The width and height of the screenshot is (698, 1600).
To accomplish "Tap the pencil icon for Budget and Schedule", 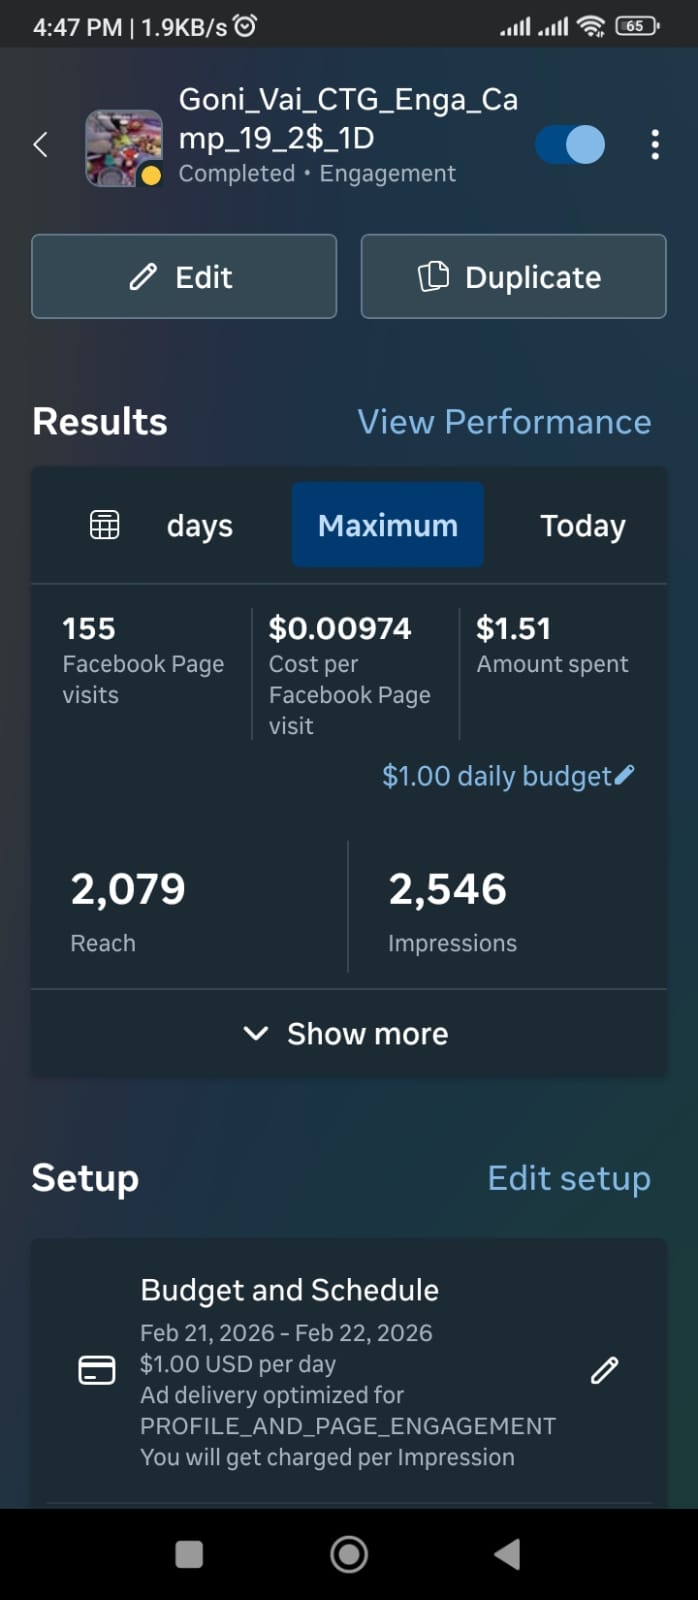I will point(604,1370).
